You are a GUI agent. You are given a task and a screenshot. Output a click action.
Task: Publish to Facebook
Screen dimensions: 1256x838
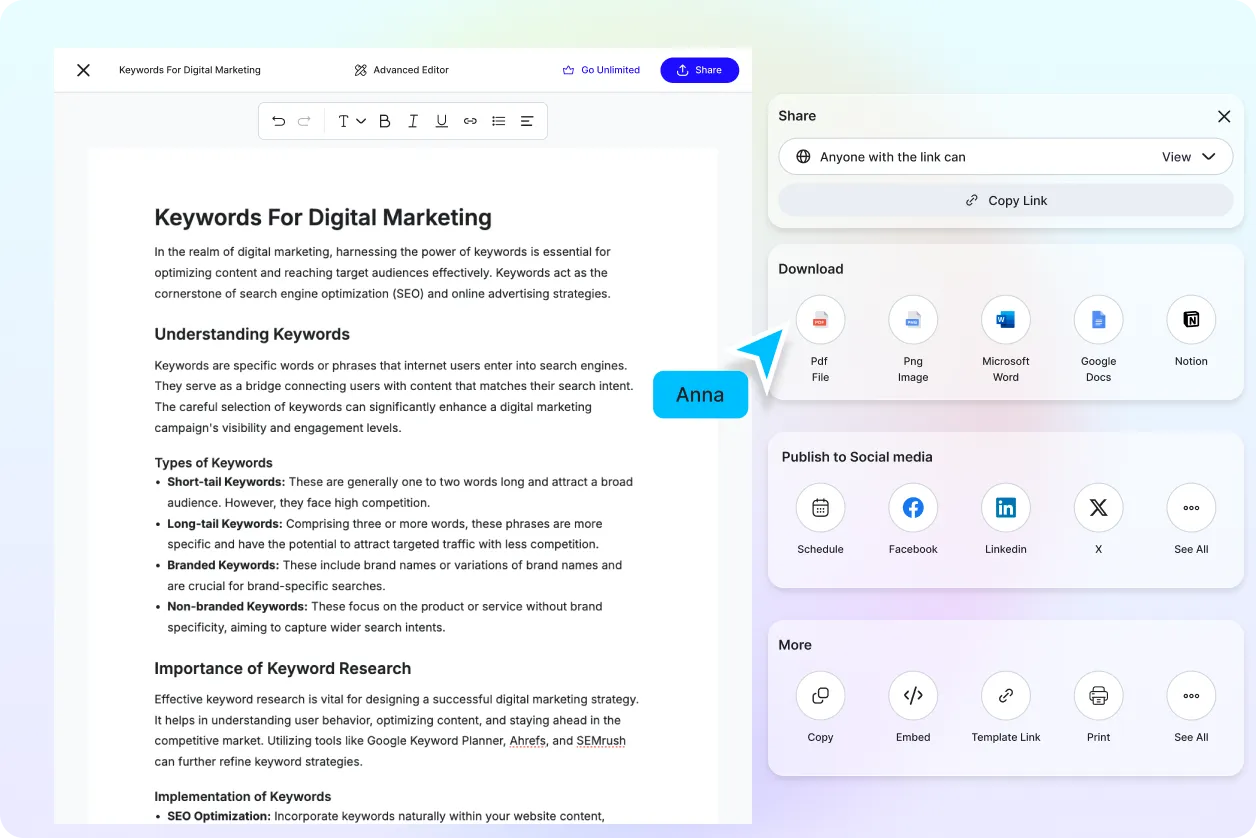(x=913, y=508)
